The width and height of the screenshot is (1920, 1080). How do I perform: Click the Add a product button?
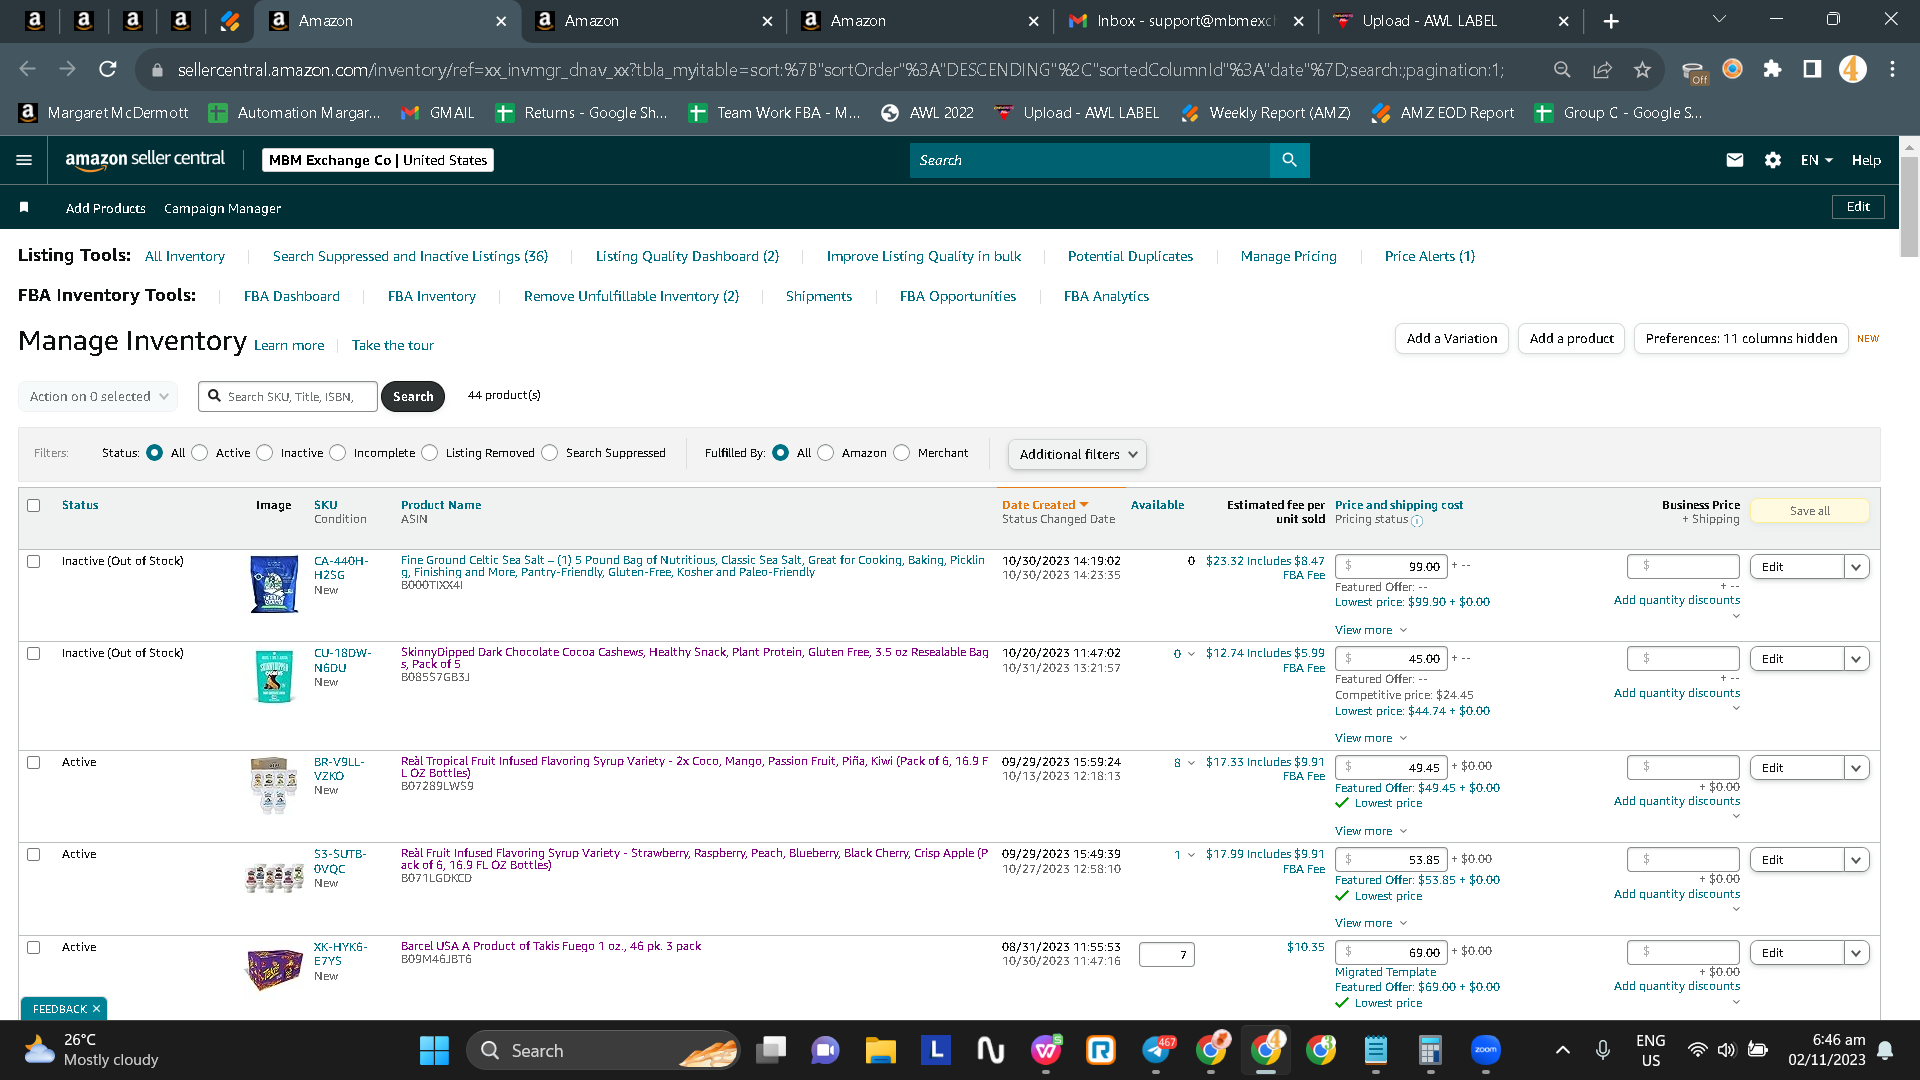1572,339
